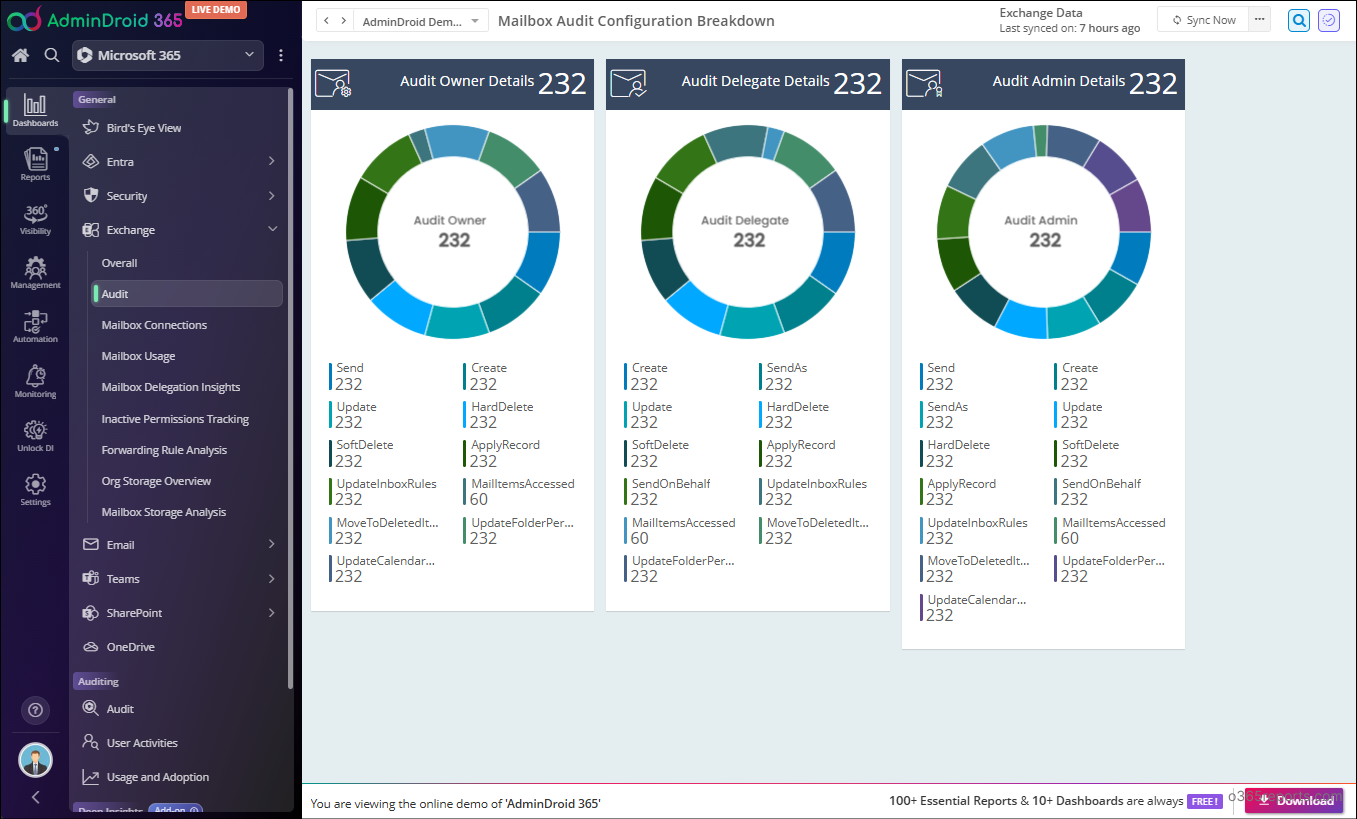Click the search icon in the top right
Viewport: 1357px width, 819px height.
point(1299,20)
